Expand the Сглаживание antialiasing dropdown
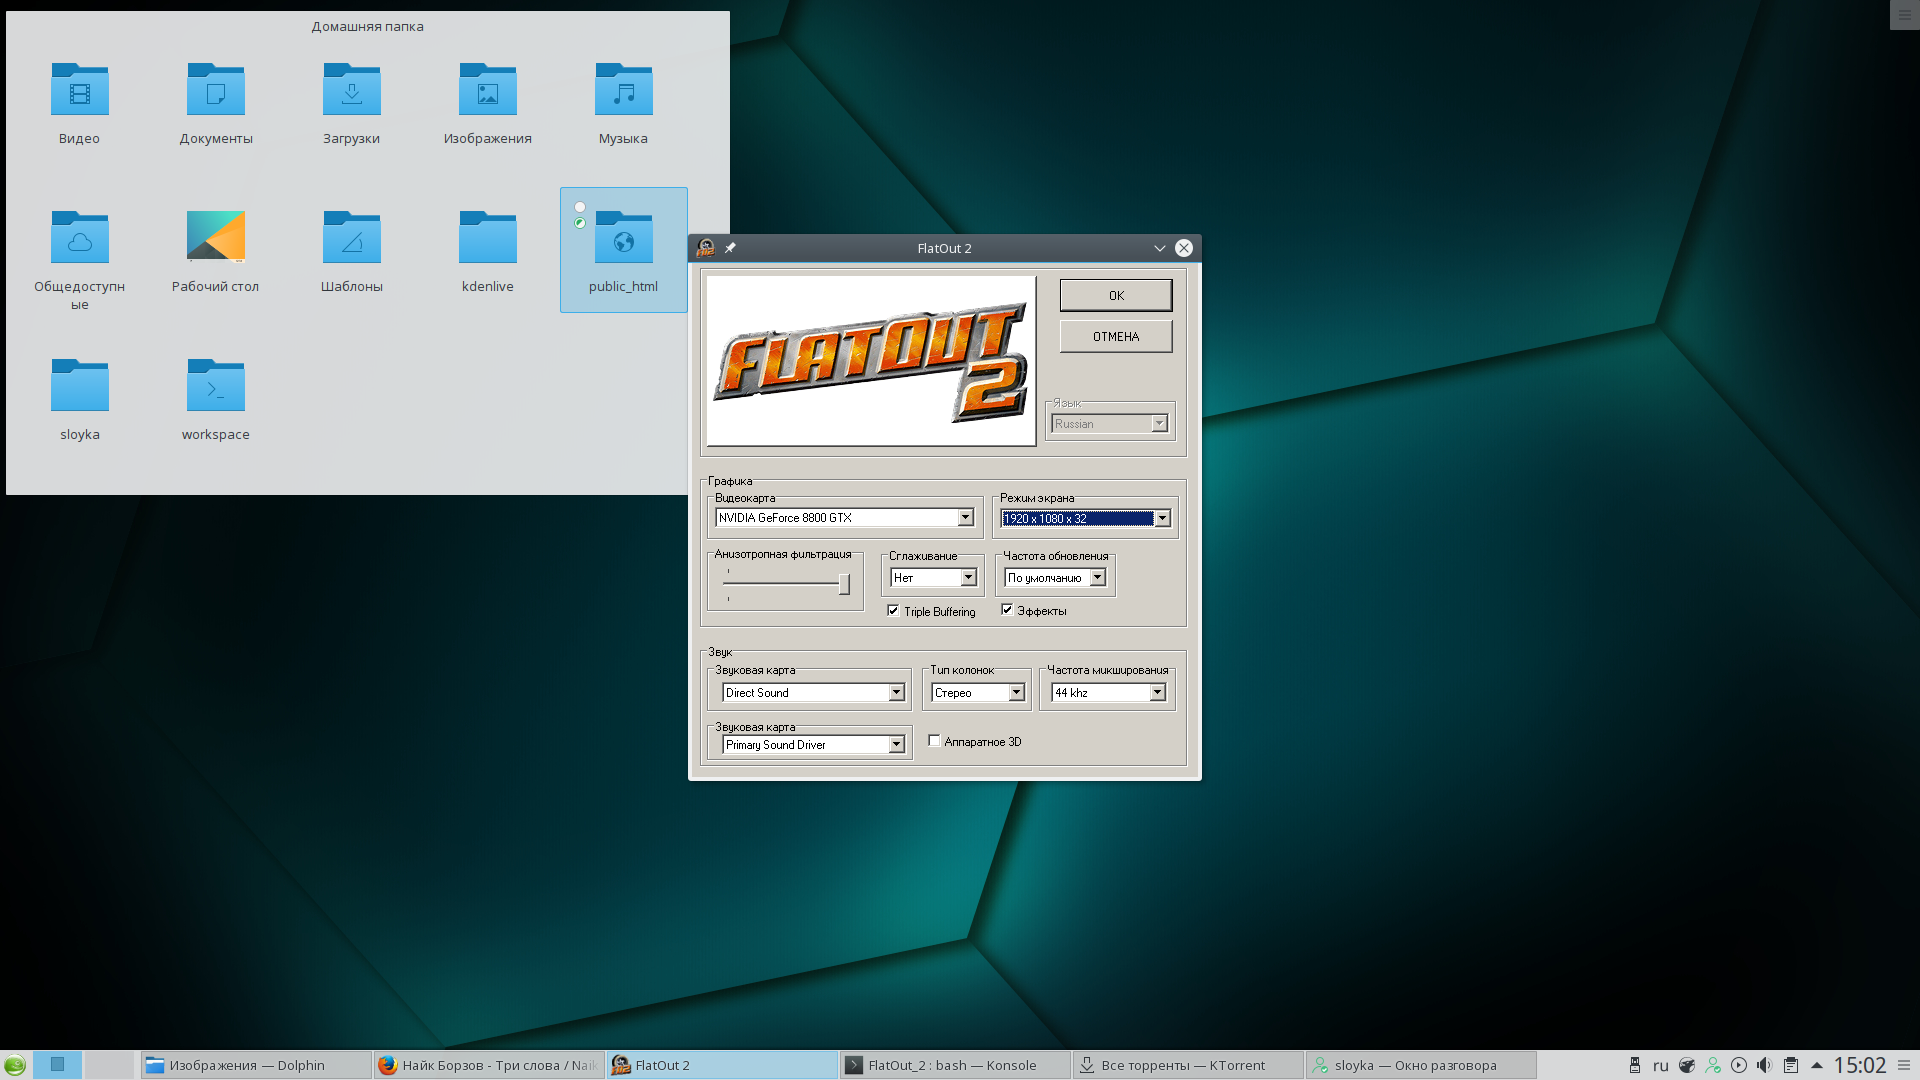 [968, 578]
